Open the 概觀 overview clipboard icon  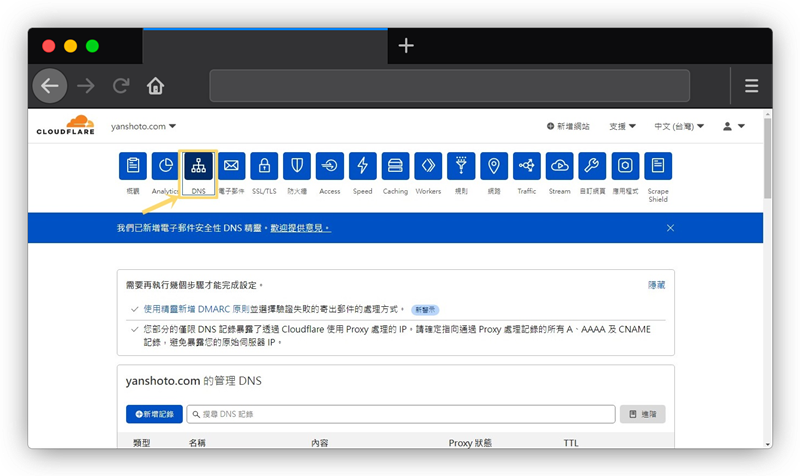[x=133, y=166]
